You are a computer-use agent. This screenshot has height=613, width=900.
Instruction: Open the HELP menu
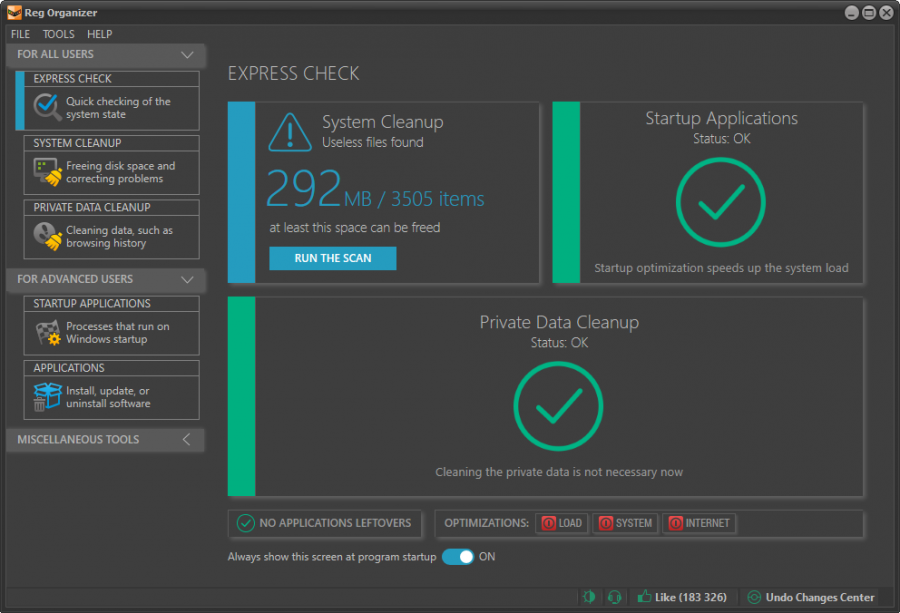[99, 34]
